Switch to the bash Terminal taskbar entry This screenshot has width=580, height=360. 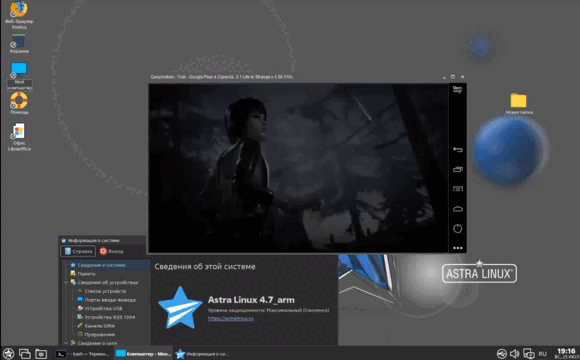pyautogui.click(x=82, y=354)
